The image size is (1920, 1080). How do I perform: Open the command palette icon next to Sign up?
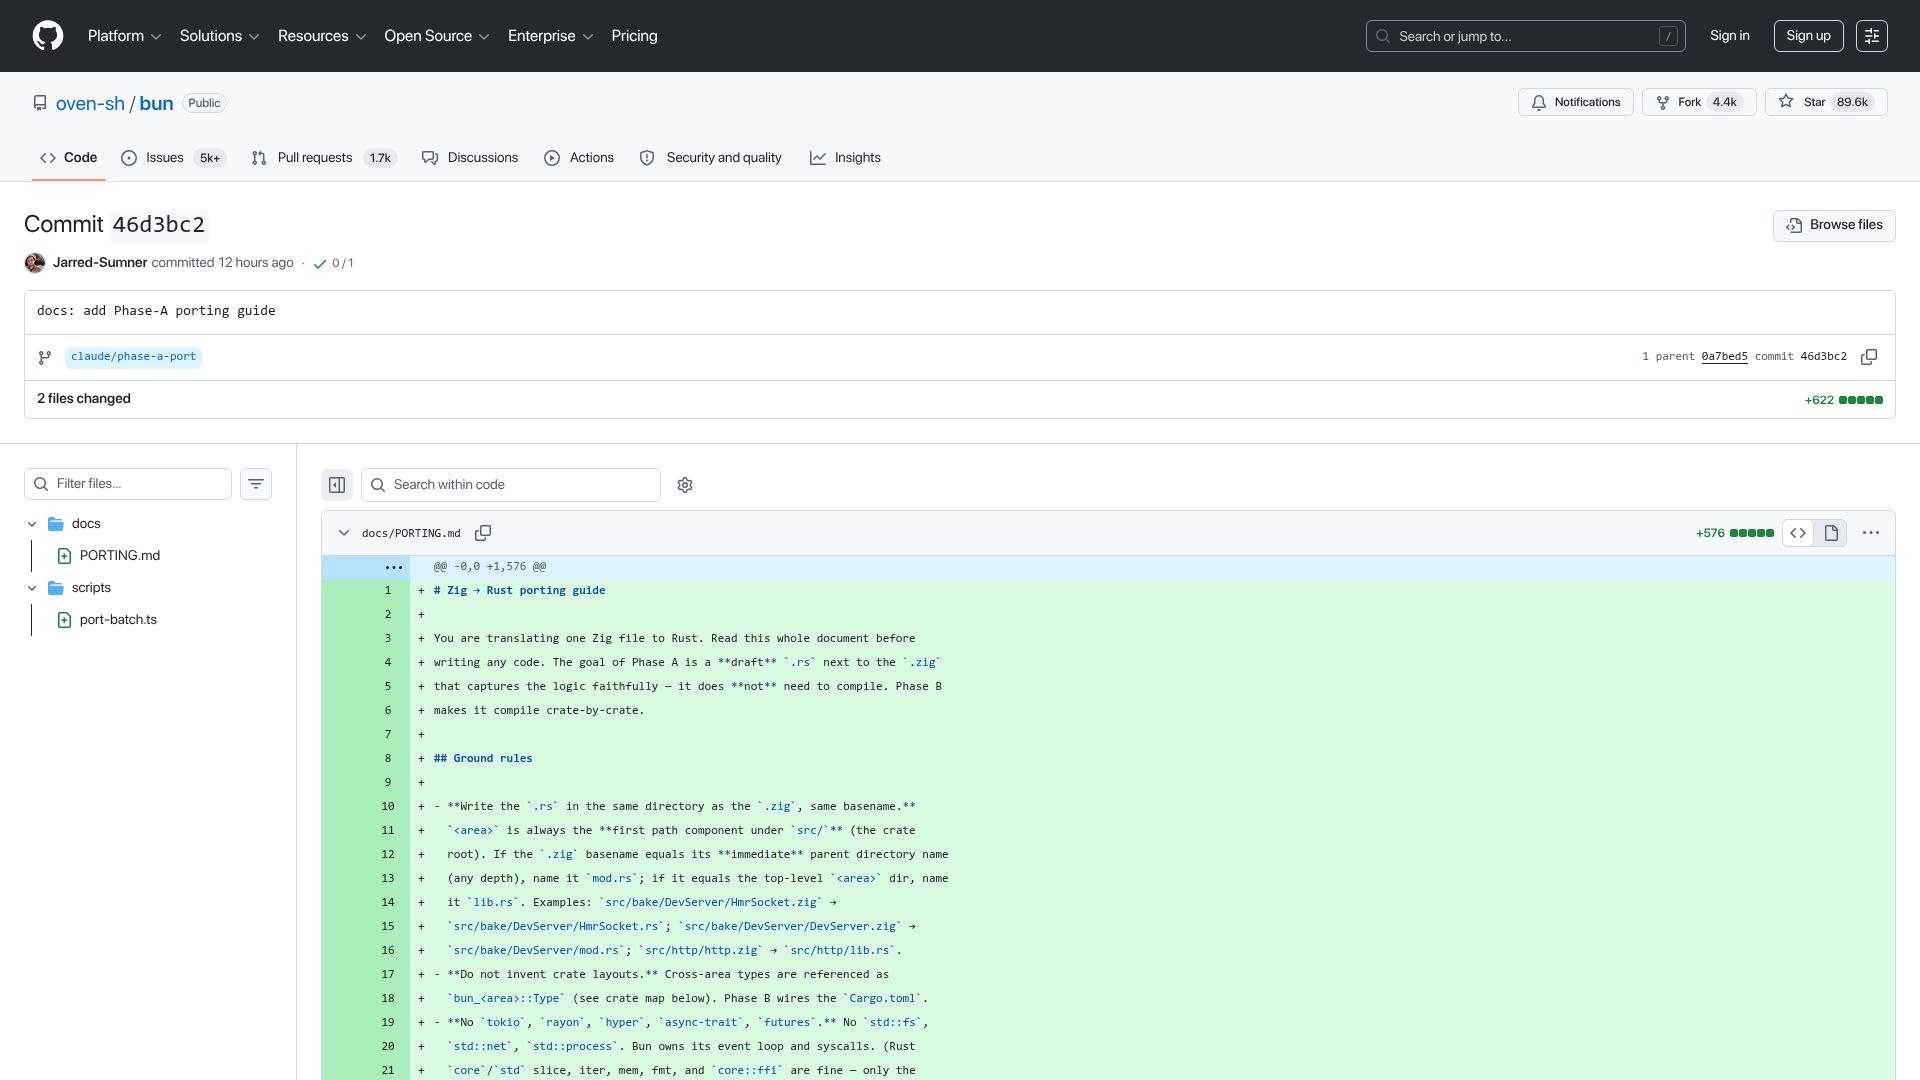coord(1872,36)
